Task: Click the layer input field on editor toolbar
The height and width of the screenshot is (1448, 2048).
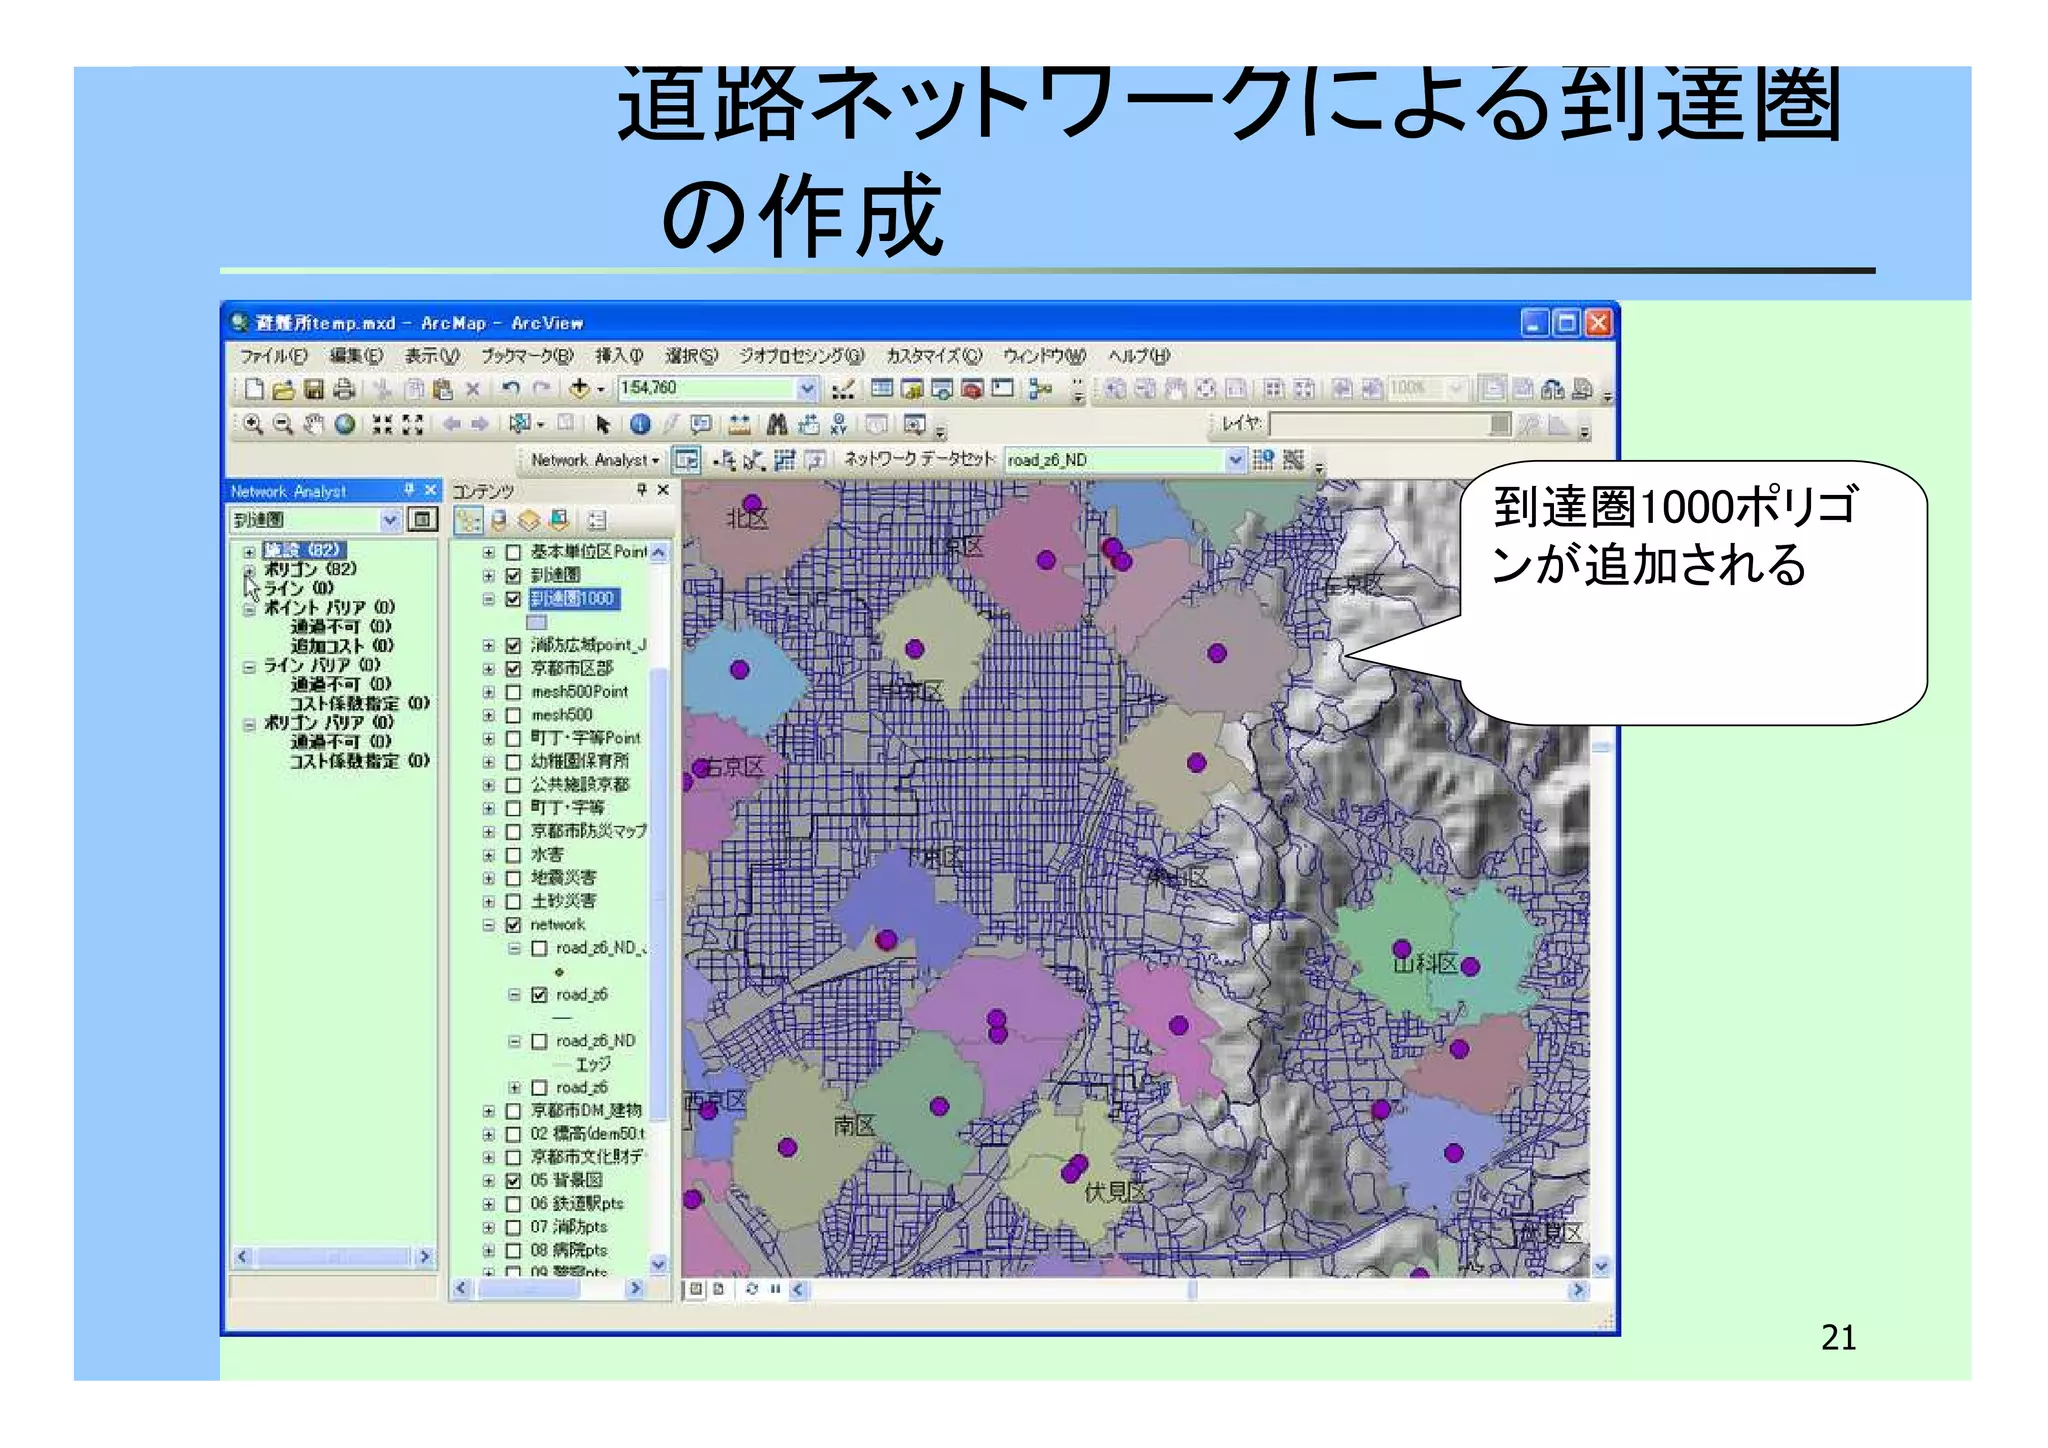Action: pyautogui.click(x=1378, y=425)
